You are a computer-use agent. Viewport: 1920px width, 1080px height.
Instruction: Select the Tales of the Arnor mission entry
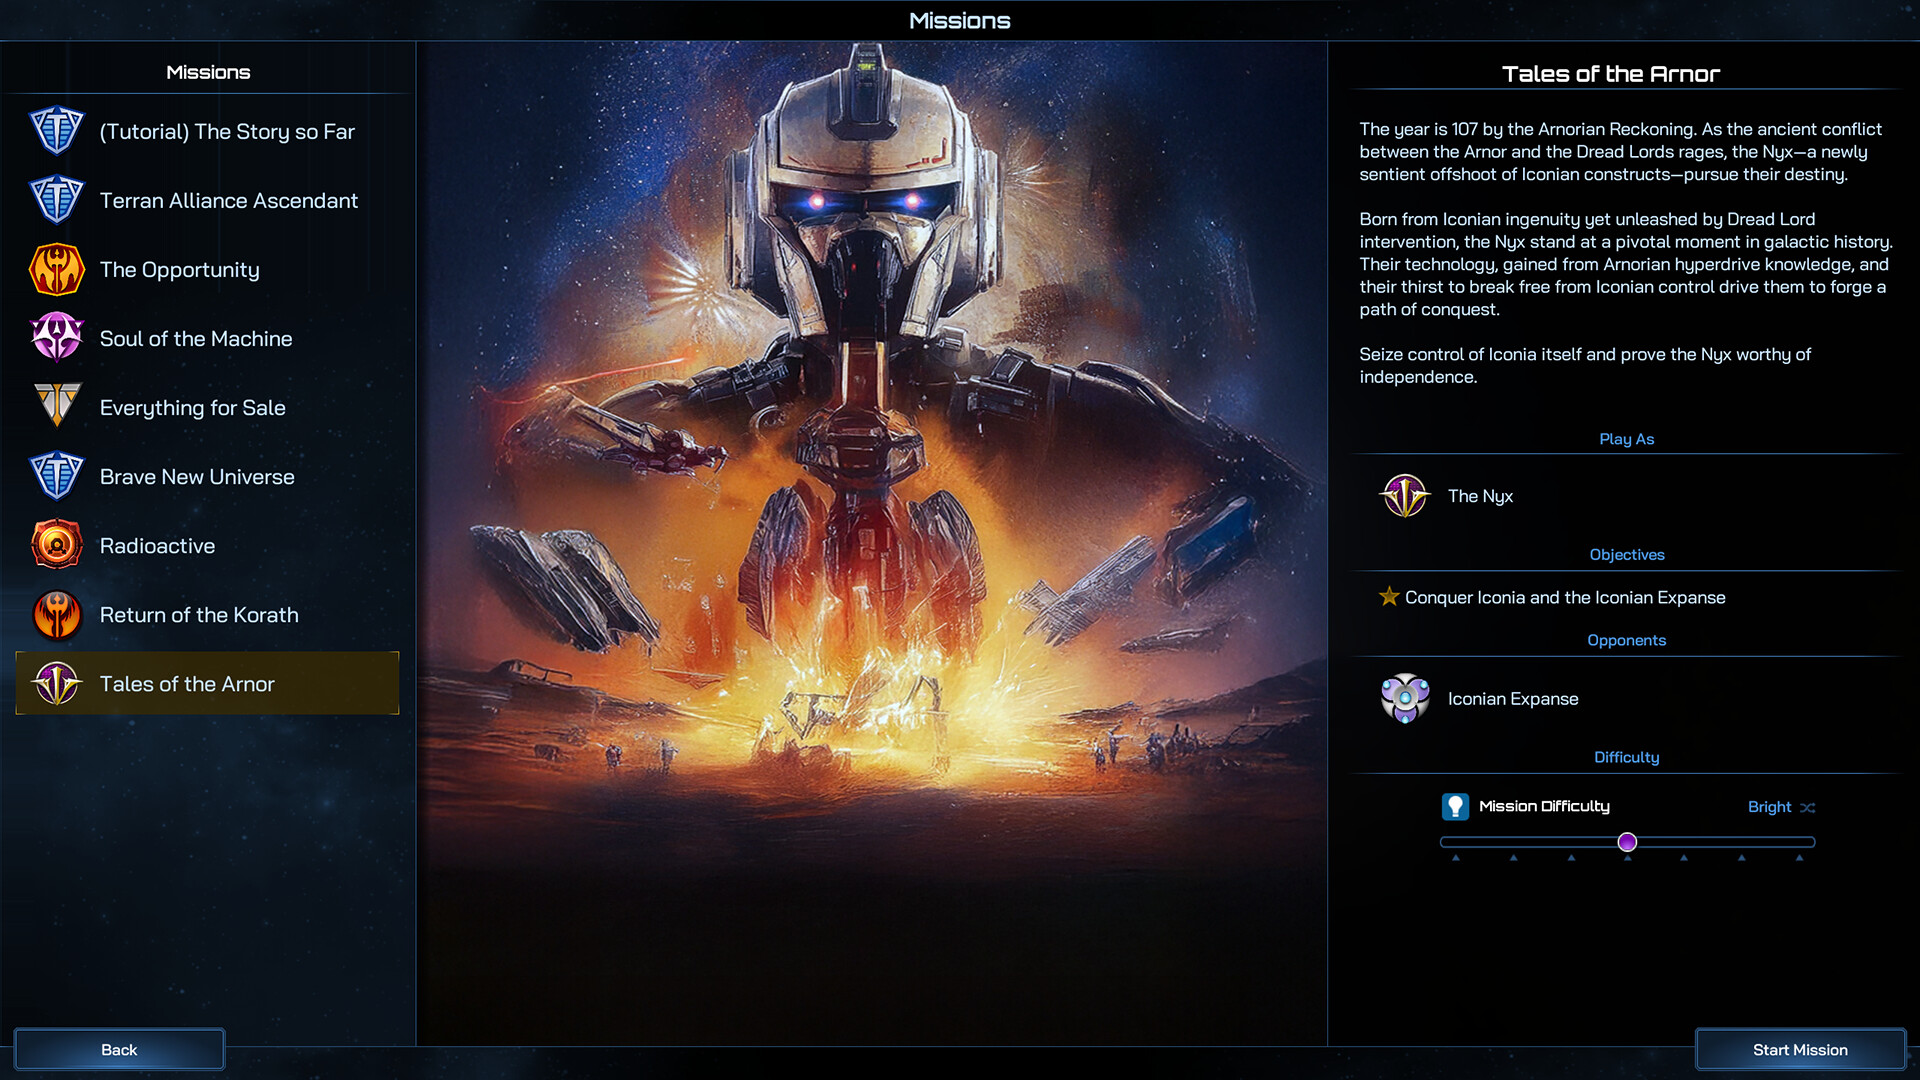tap(206, 684)
